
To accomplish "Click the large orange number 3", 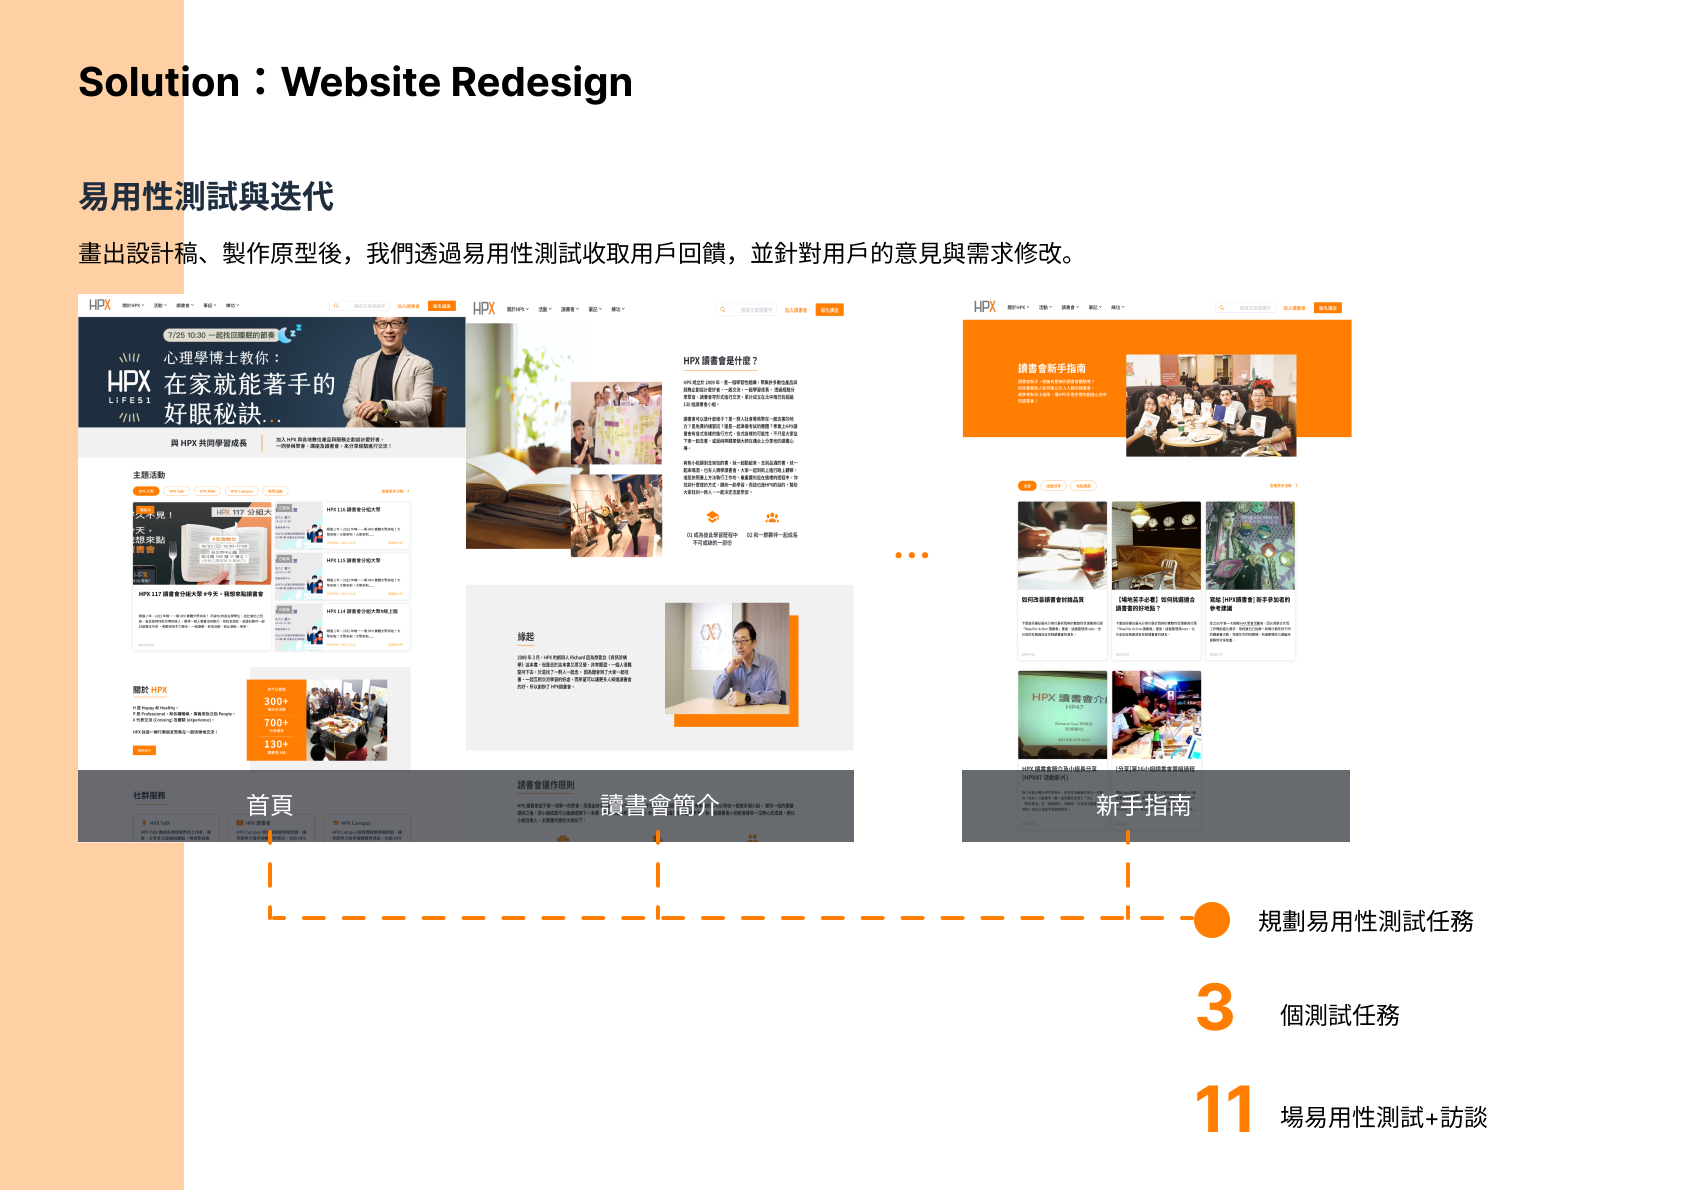I will tap(1215, 1008).
